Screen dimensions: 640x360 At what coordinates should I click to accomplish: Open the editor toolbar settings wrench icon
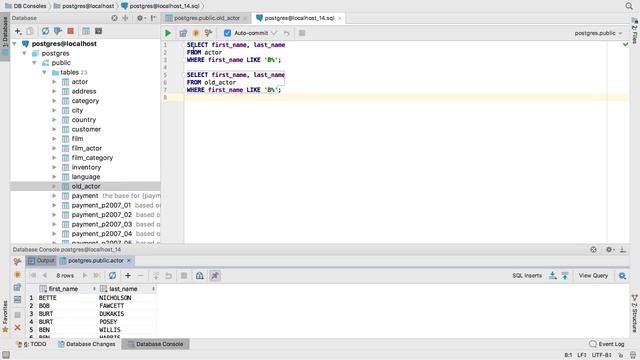[209, 33]
